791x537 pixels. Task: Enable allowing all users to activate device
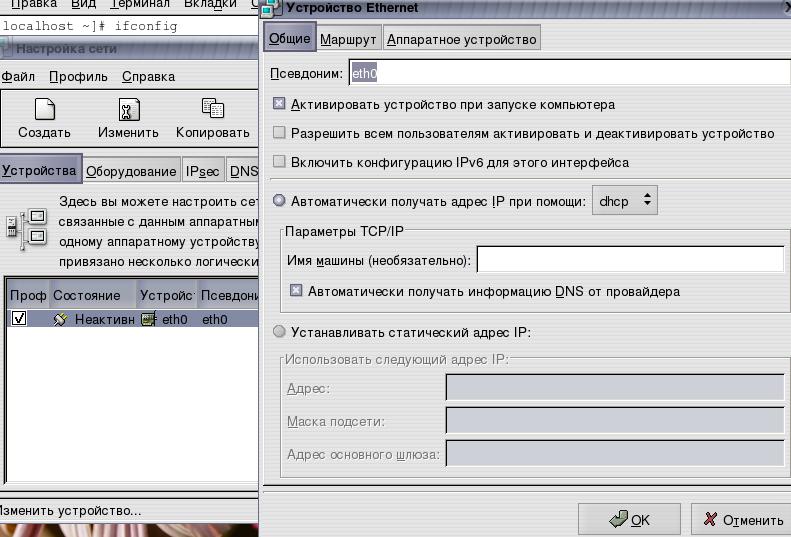point(279,133)
